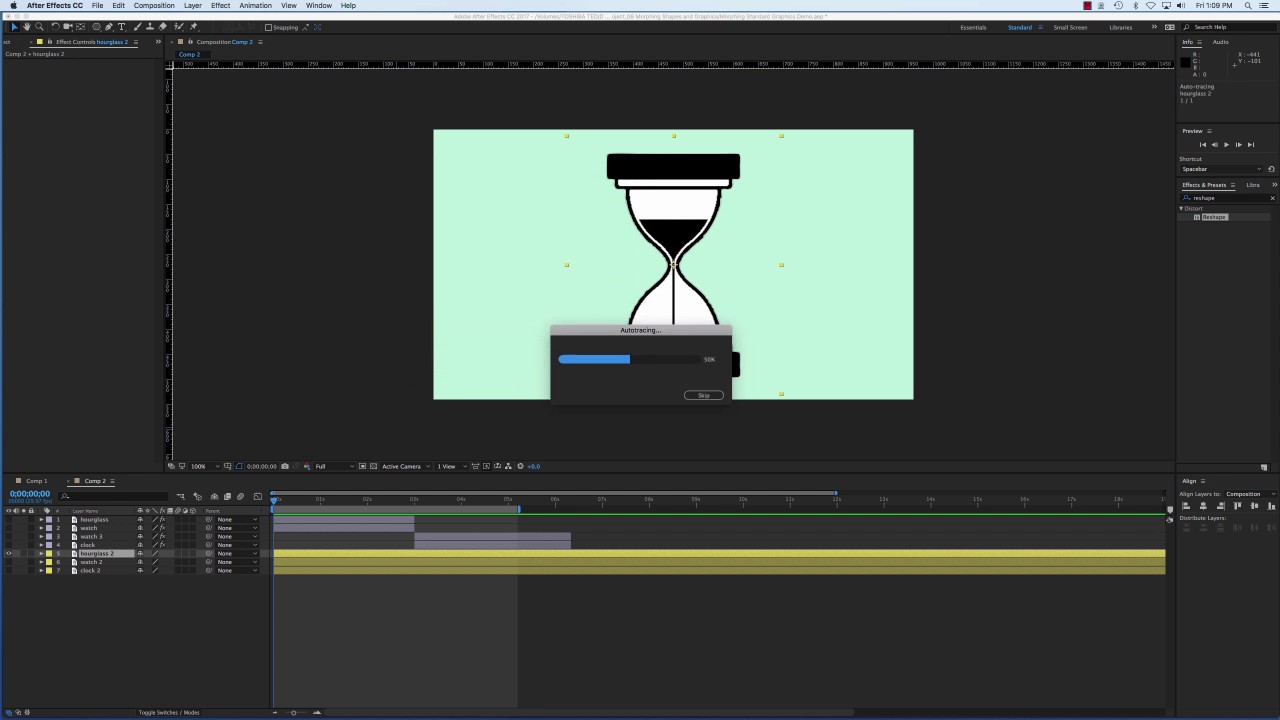Select the Horizontal Type tool
The height and width of the screenshot is (720, 1280).
pos(121,27)
